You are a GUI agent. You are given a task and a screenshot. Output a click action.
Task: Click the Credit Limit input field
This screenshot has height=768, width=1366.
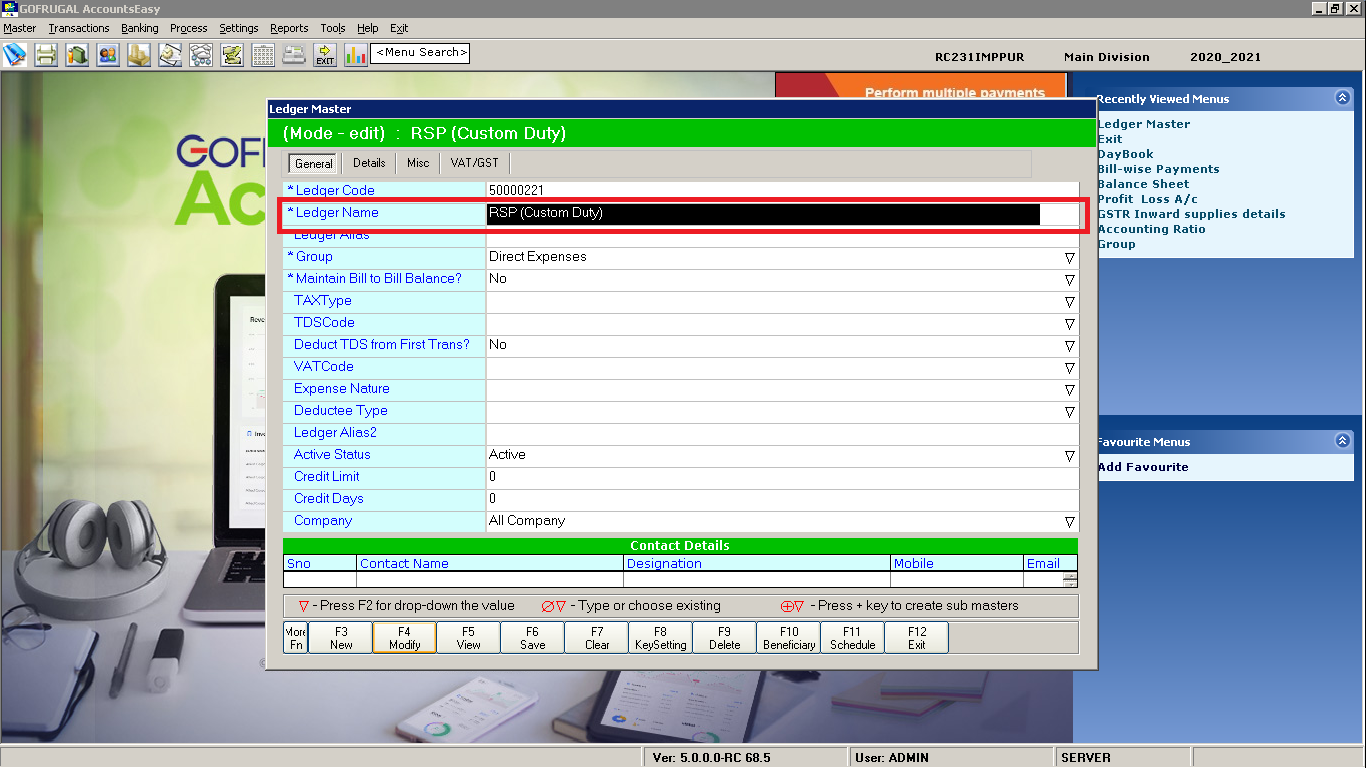coord(782,477)
